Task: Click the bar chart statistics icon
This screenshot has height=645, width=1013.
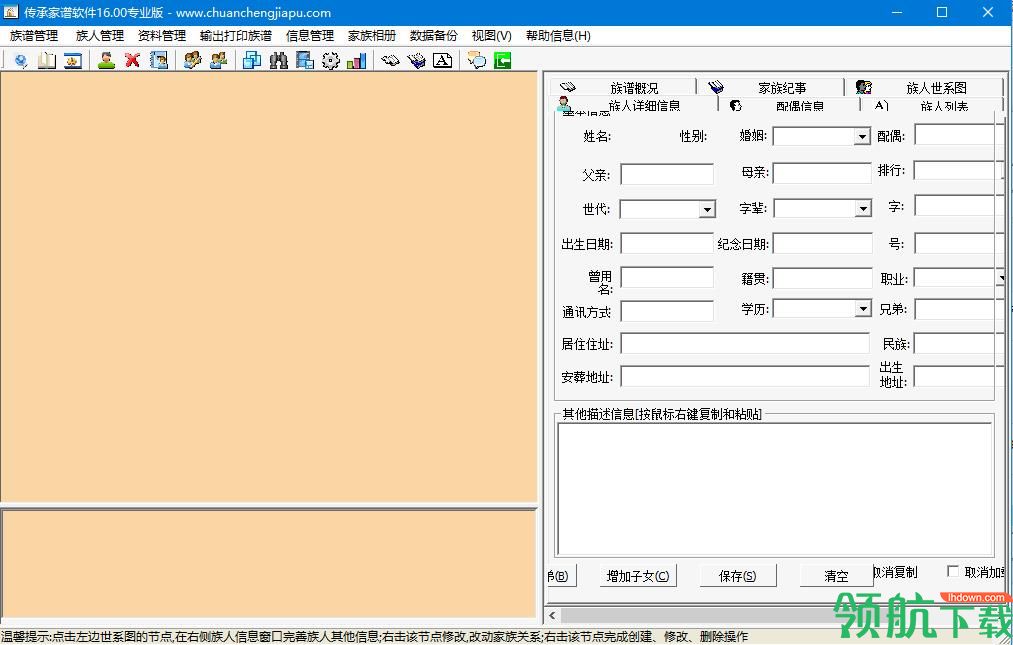Action: [357, 61]
